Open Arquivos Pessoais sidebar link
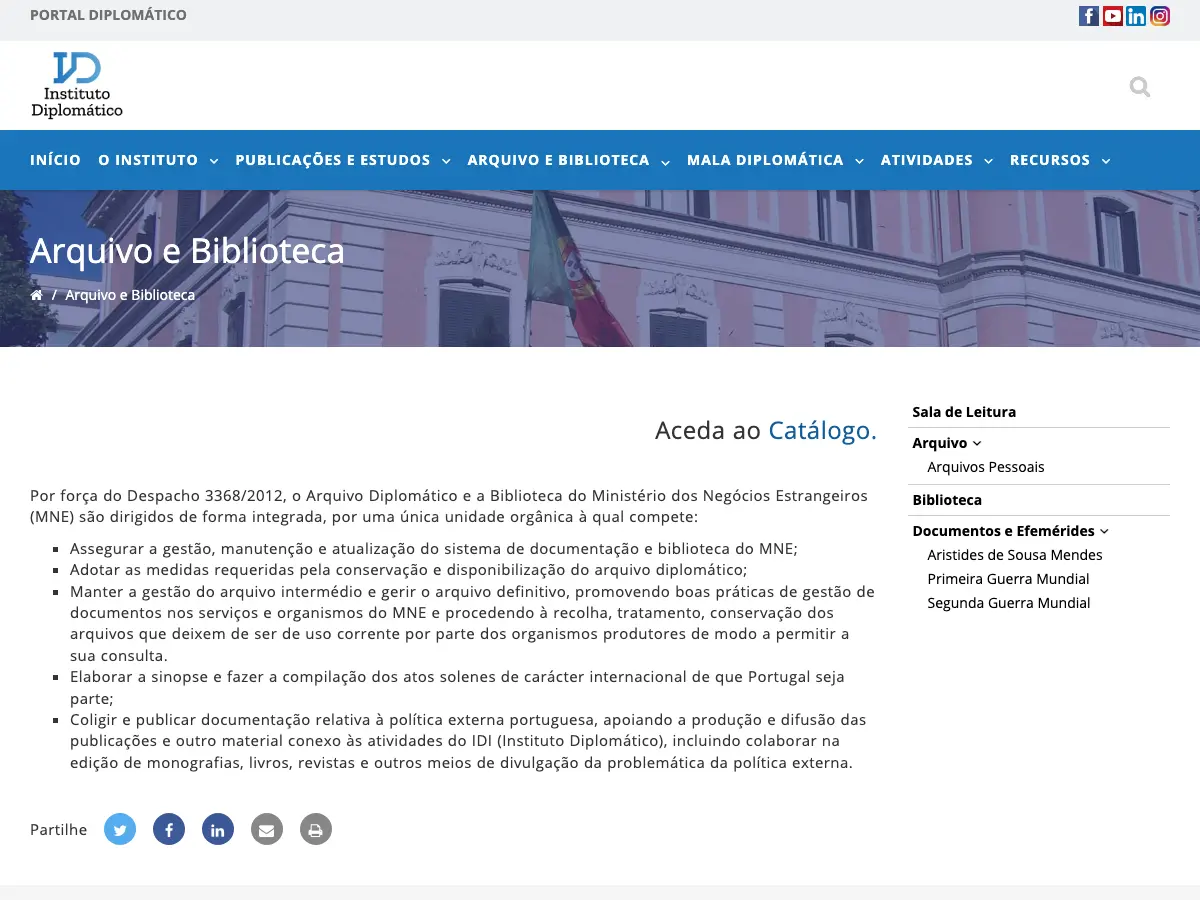 [986, 467]
